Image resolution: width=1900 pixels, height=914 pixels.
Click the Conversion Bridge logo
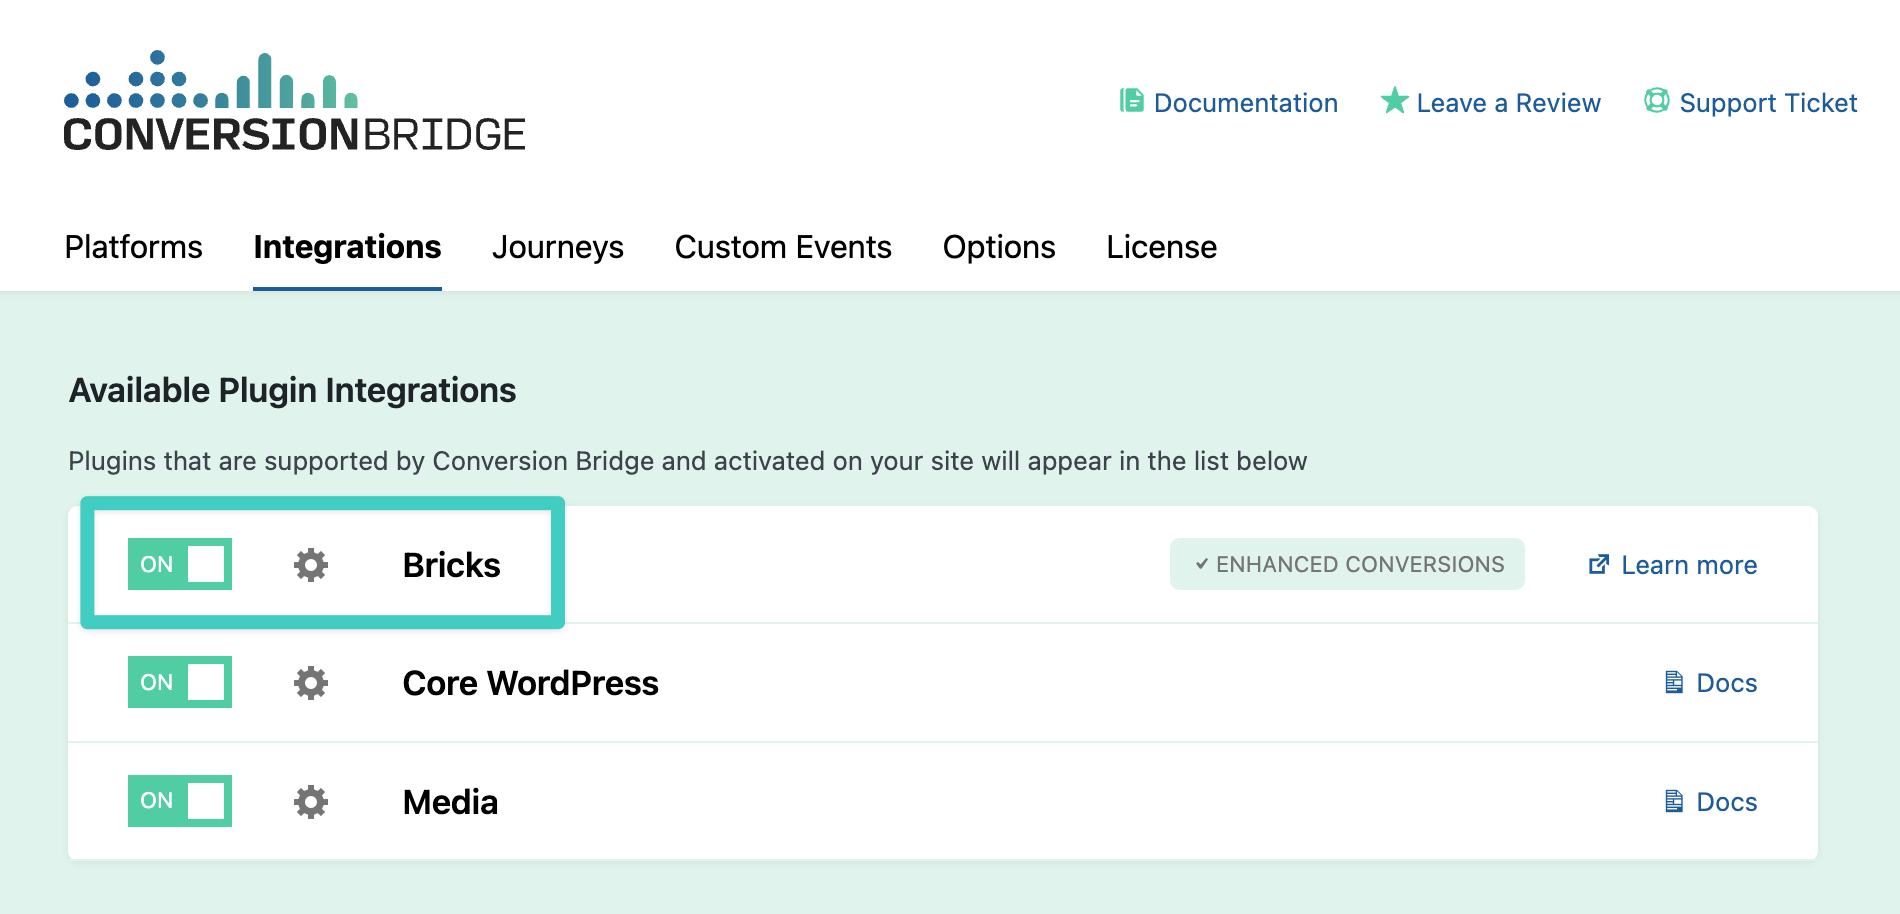click(294, 103)
